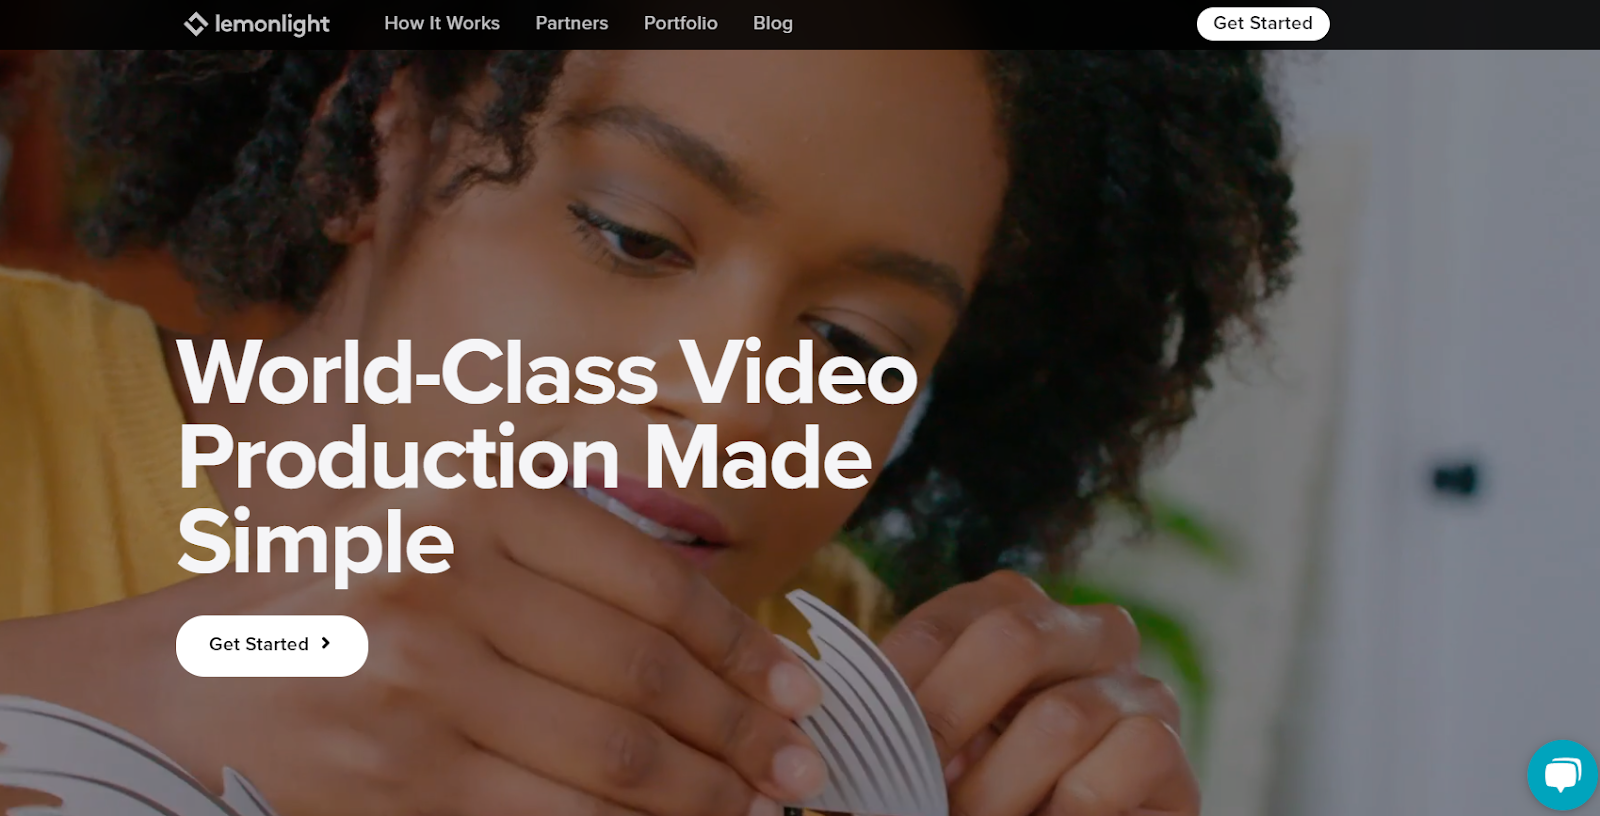Open the chat bubble widget
Screen dimensions: 1600x816
pyautogui.click(x=1562, y=774)
